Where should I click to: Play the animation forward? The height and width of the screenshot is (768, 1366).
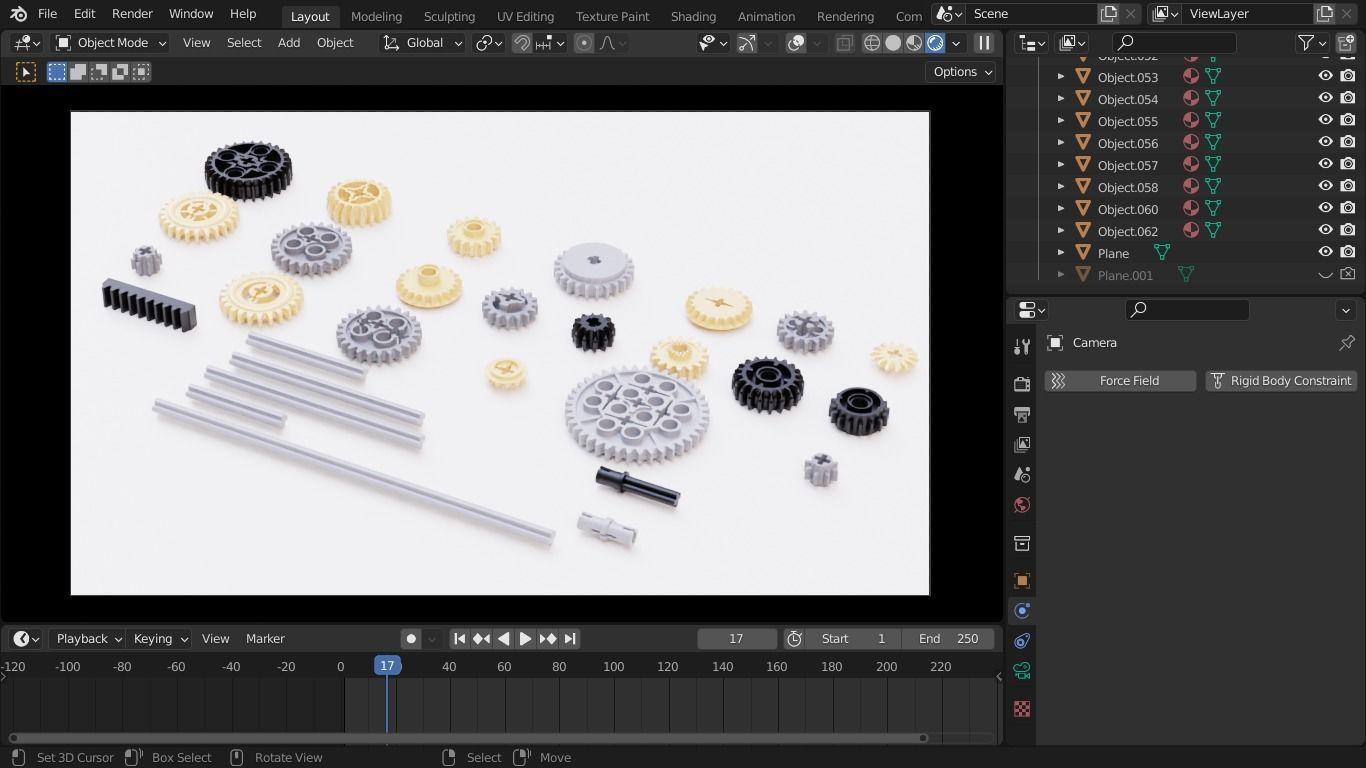point(525,639)
